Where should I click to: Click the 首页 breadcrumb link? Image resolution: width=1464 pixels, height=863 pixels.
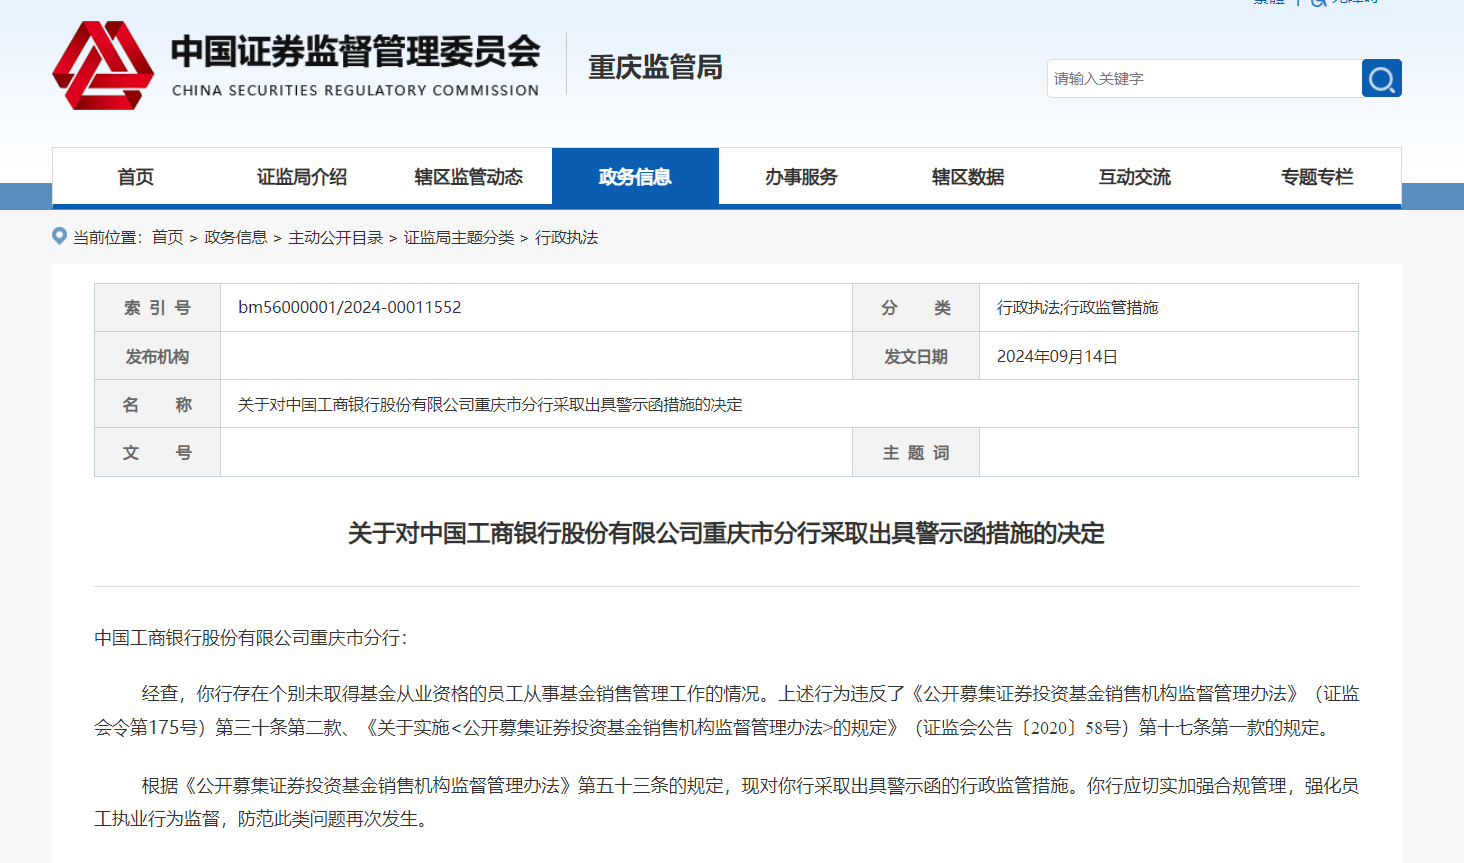pos(167,238)
